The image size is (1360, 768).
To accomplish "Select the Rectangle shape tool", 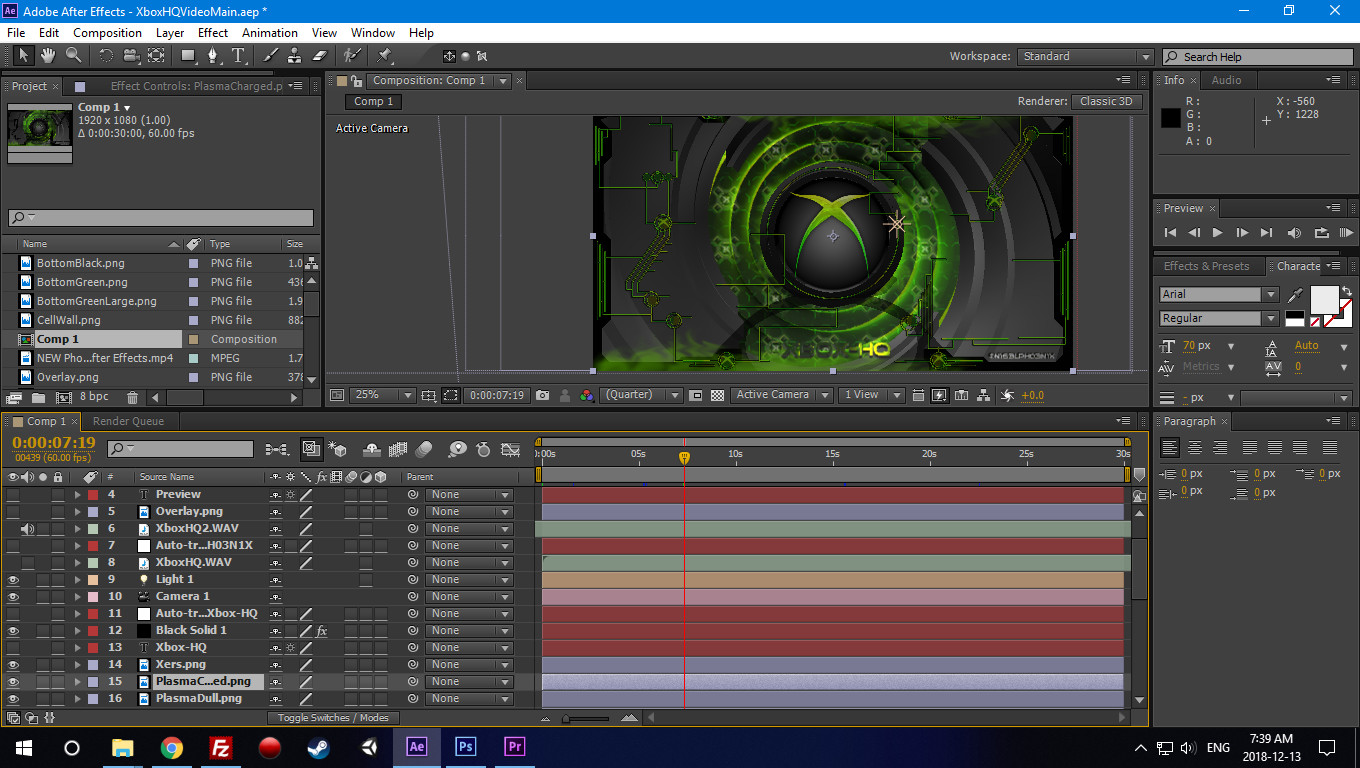I will [188, 56].
